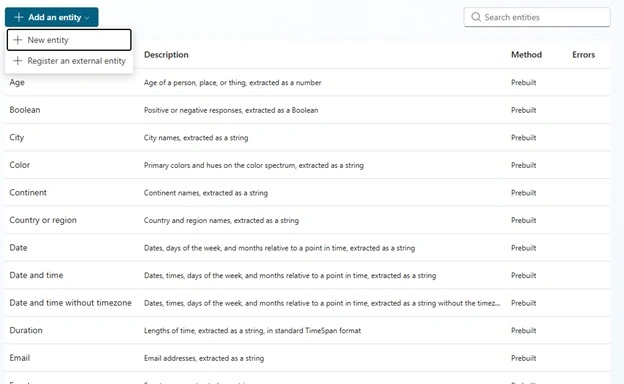
Task: Select the Date entity
Action: 18,248
